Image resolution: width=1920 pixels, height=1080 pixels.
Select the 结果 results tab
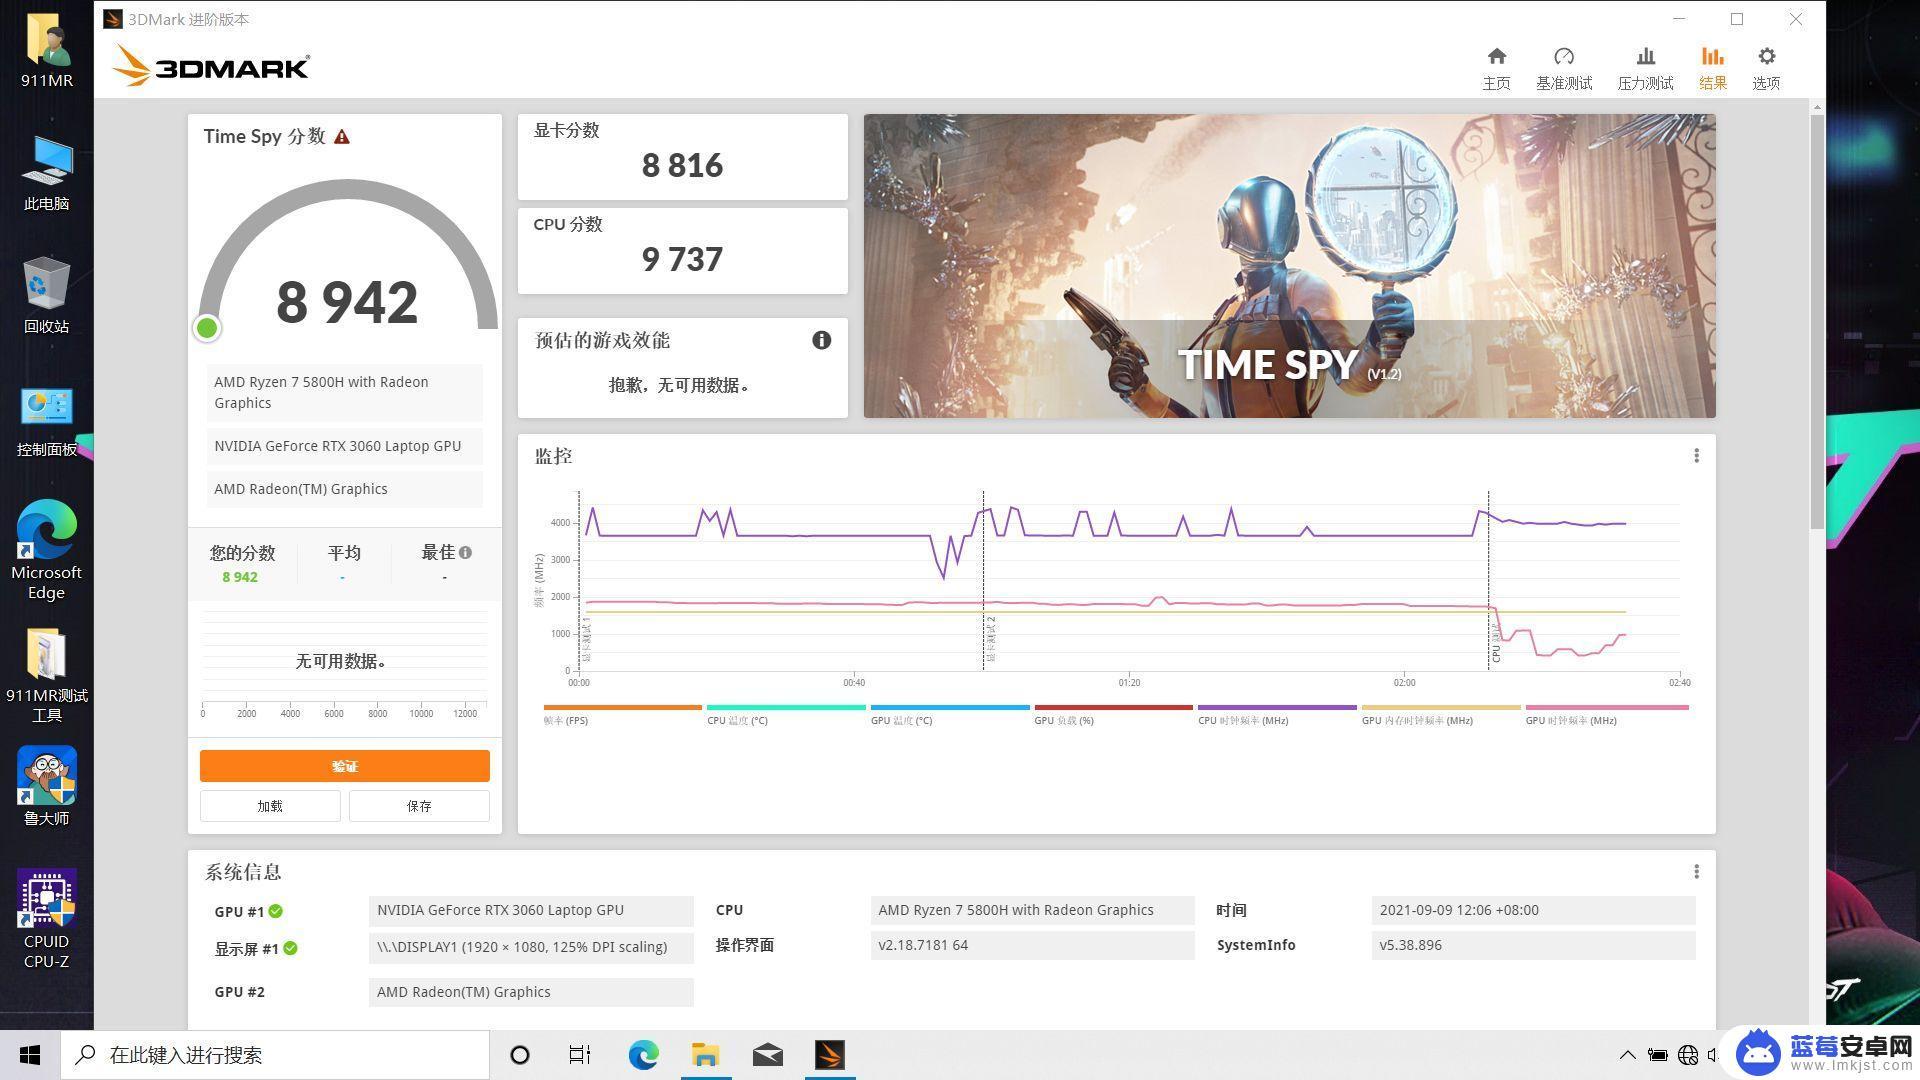pos(1712,68)
